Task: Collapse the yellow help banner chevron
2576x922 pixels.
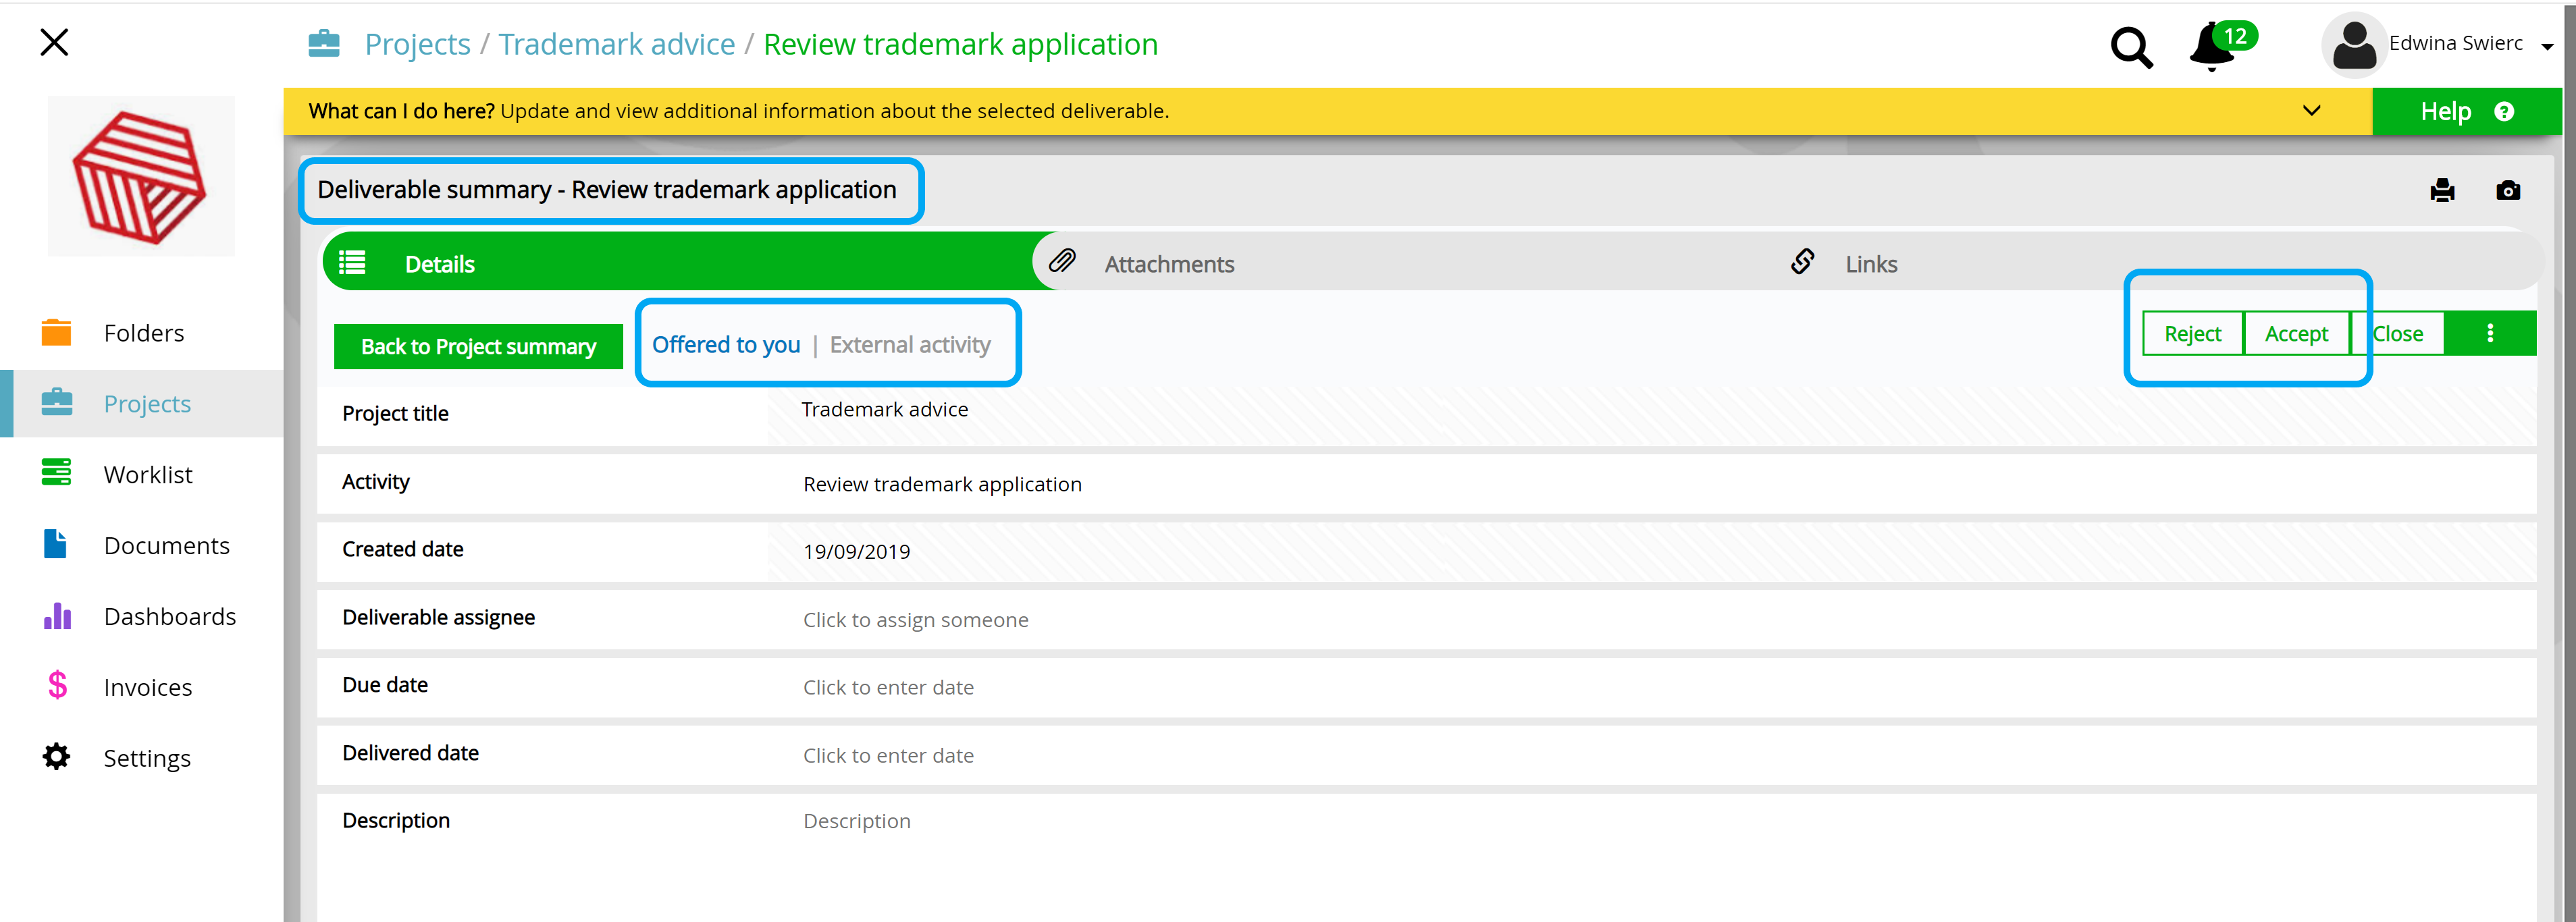Action: pyautogui.click(x=2311, y=111)
